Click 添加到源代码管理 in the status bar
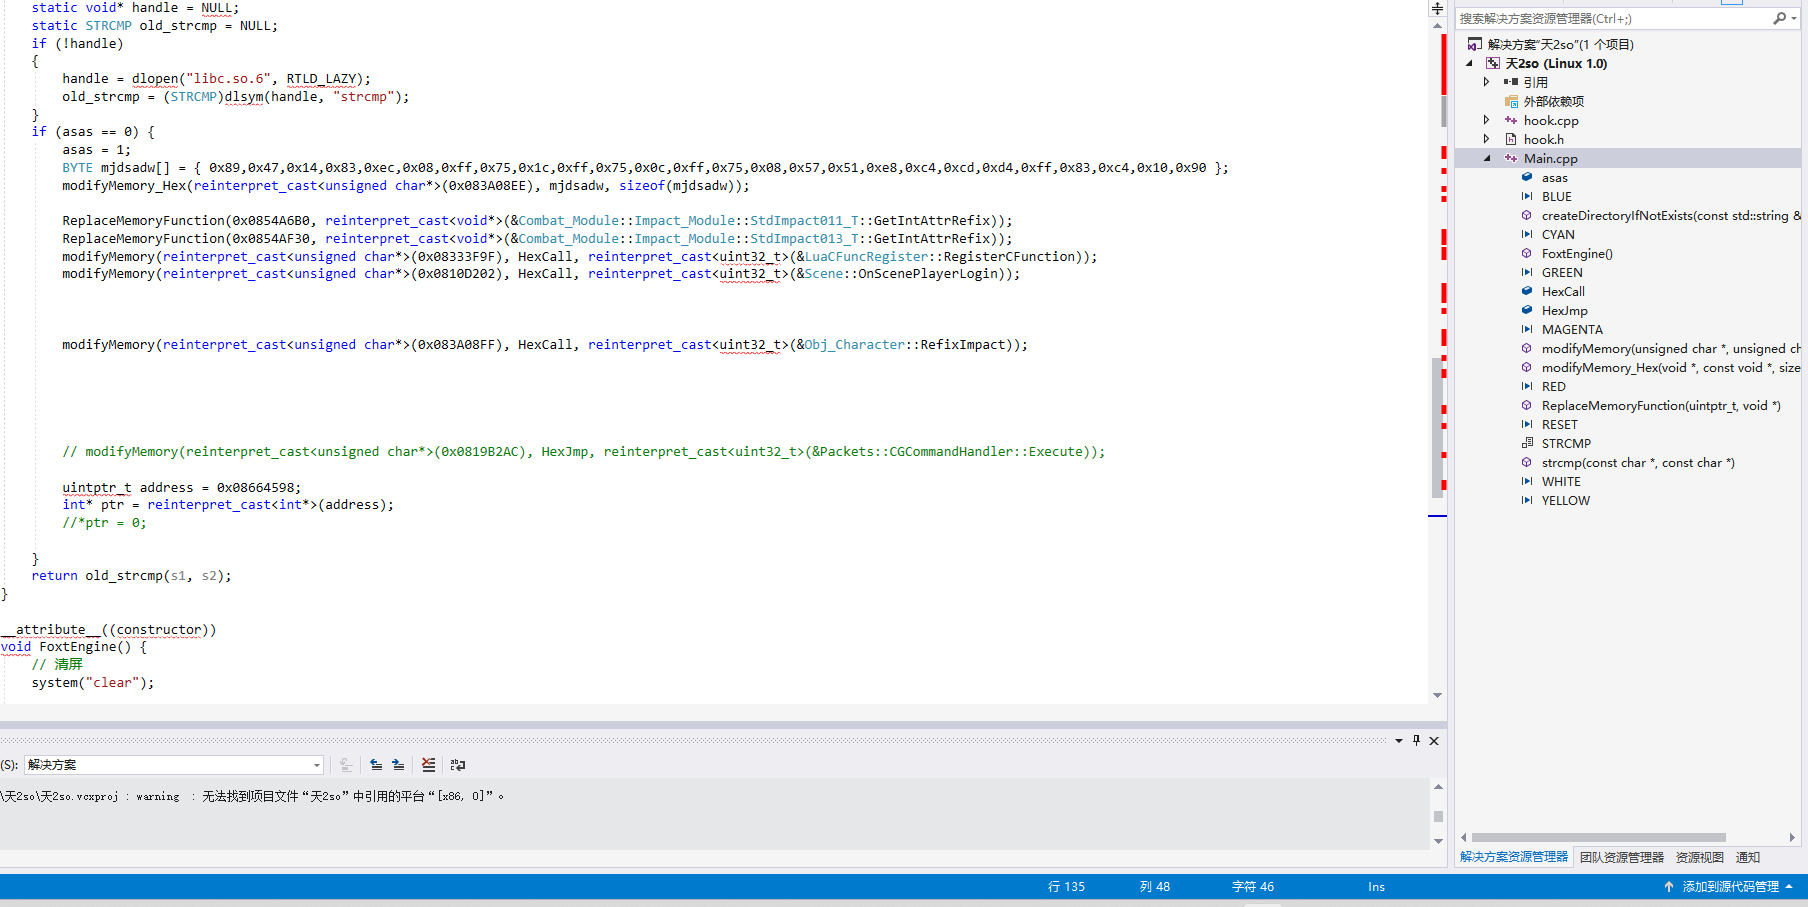 [1729, 887]
